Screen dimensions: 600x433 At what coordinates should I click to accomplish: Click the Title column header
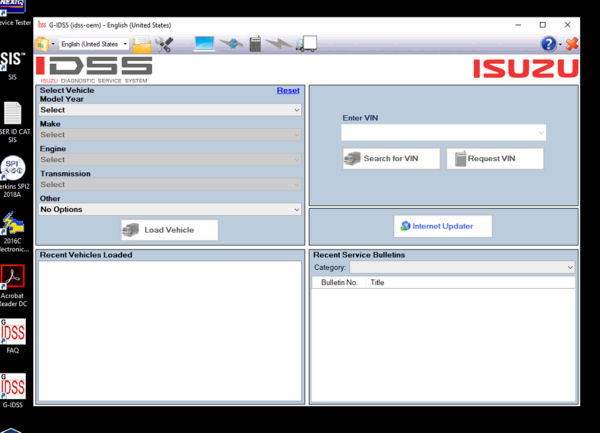point(377,282)
